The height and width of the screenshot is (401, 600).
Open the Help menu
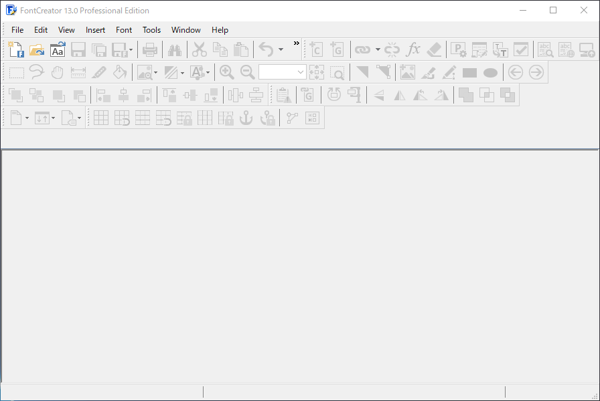pyautogui.click(x=220, y=30)
